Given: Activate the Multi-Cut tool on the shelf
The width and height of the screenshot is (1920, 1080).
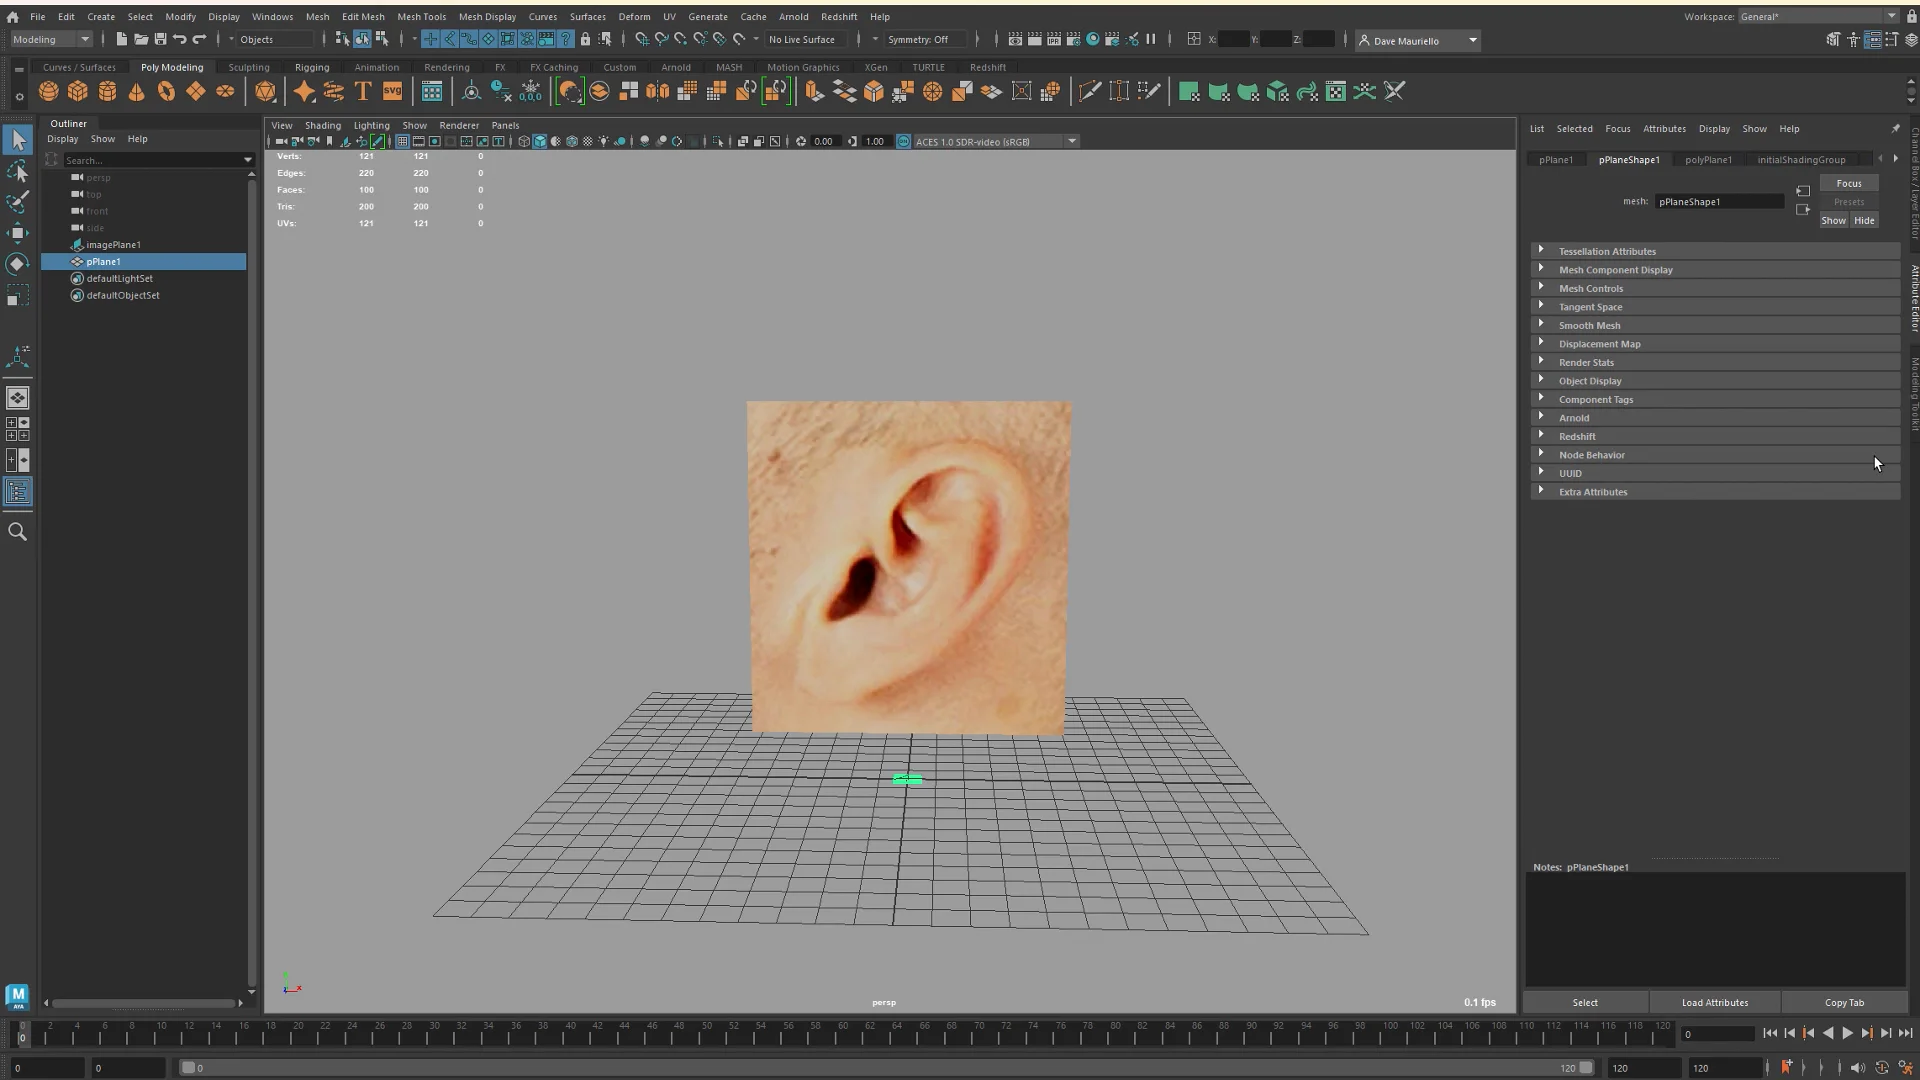Looking at the screenshot, I should tap(1089, 91).
